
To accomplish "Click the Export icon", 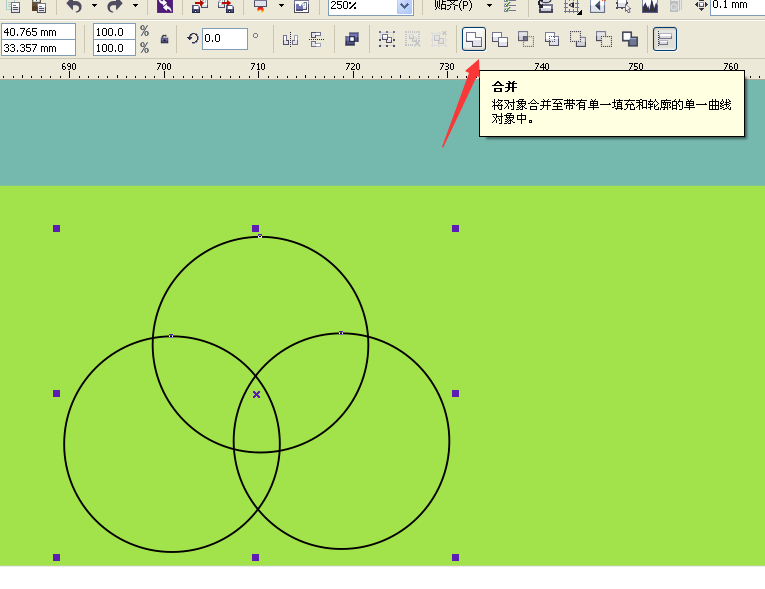I will pyautogui.click(x=226, y=6).
